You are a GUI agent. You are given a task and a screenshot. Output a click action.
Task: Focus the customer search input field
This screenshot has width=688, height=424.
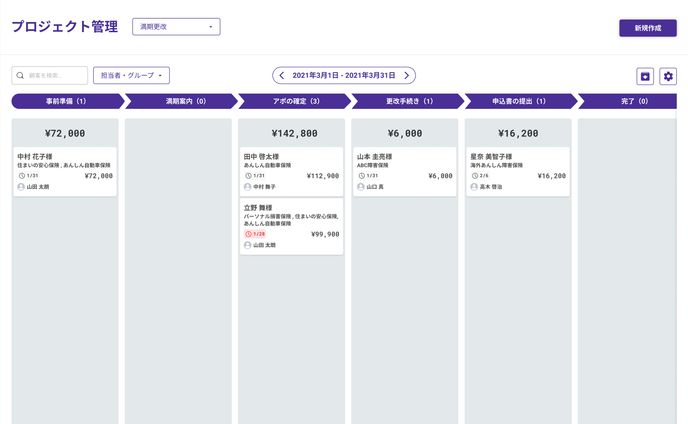[x=50, y=75]
